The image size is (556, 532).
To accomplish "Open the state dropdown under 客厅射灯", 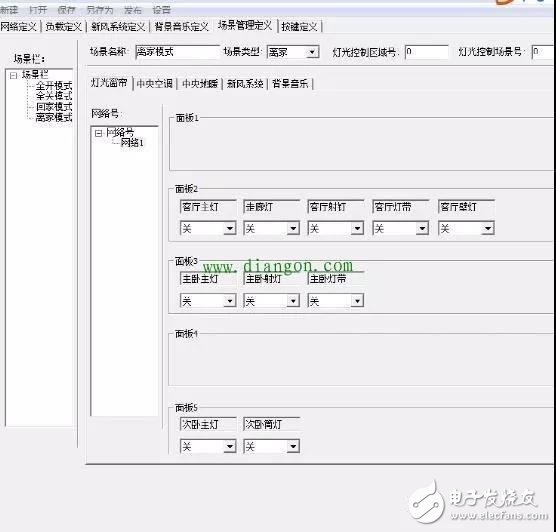I will [357, 228].
